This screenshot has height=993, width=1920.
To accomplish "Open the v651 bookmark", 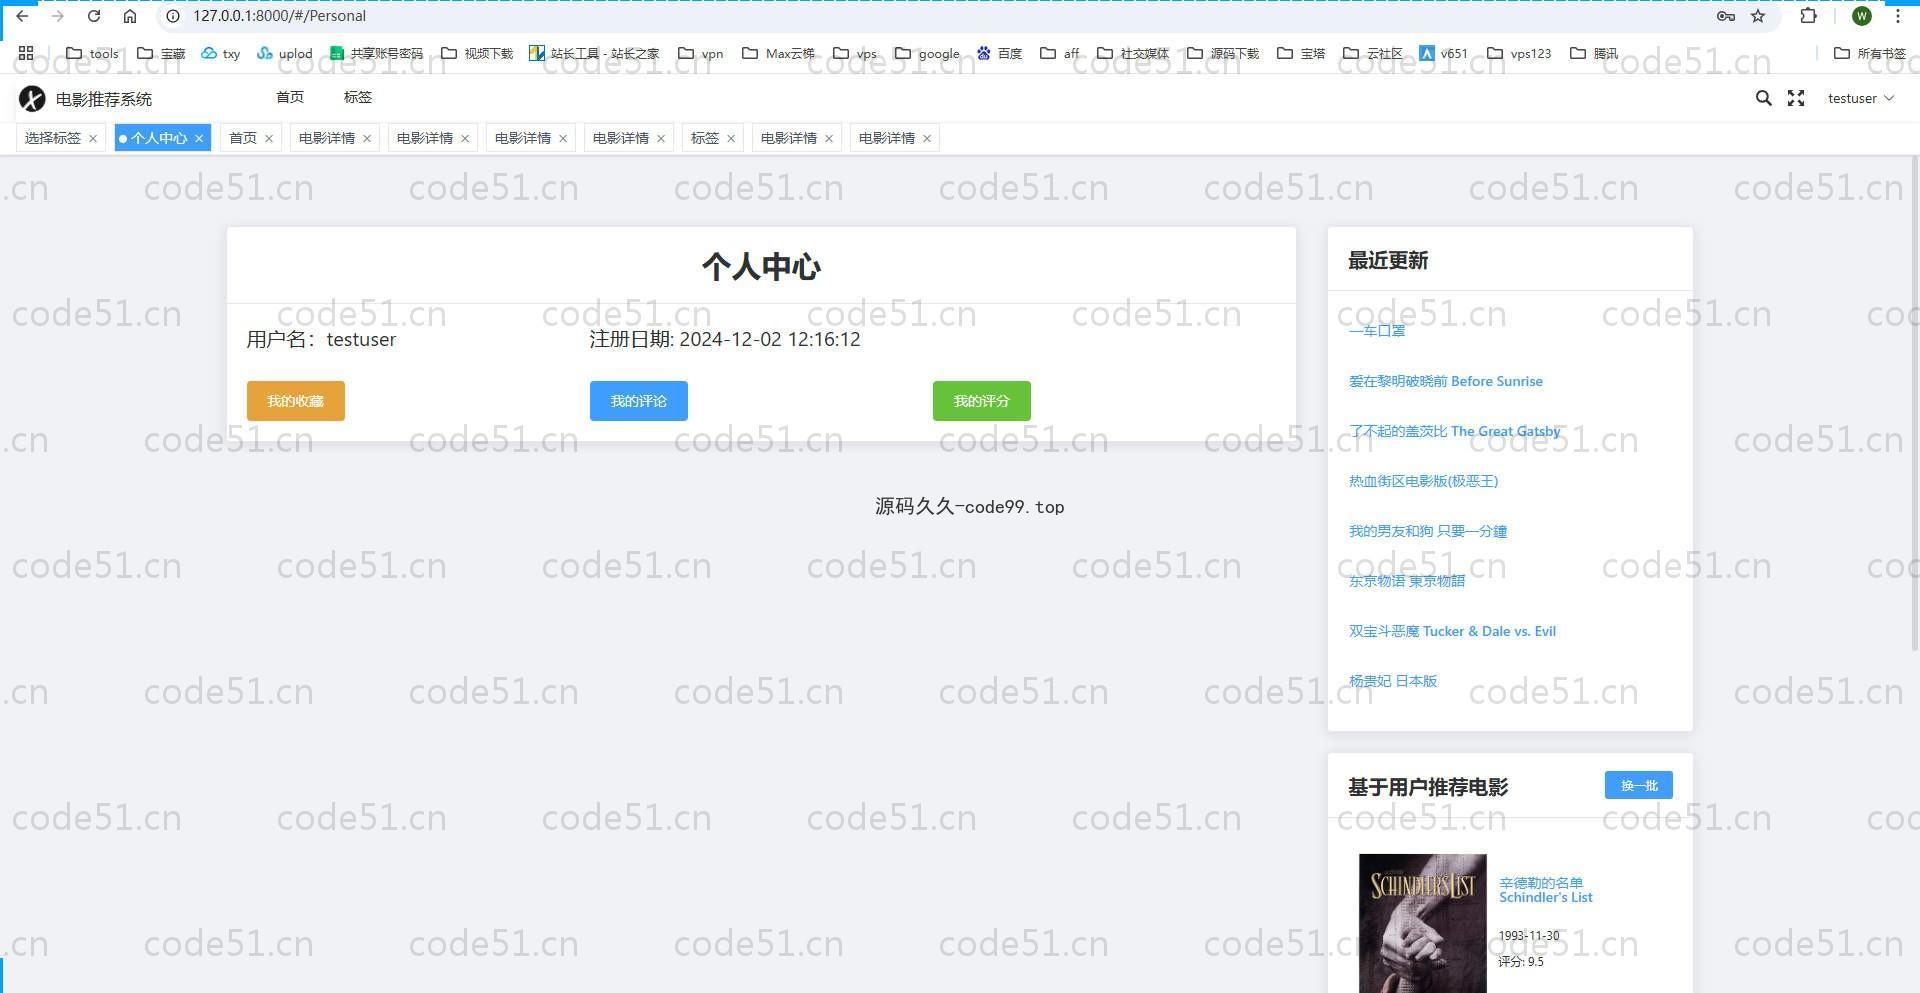I will click(x=1443, y=53).
